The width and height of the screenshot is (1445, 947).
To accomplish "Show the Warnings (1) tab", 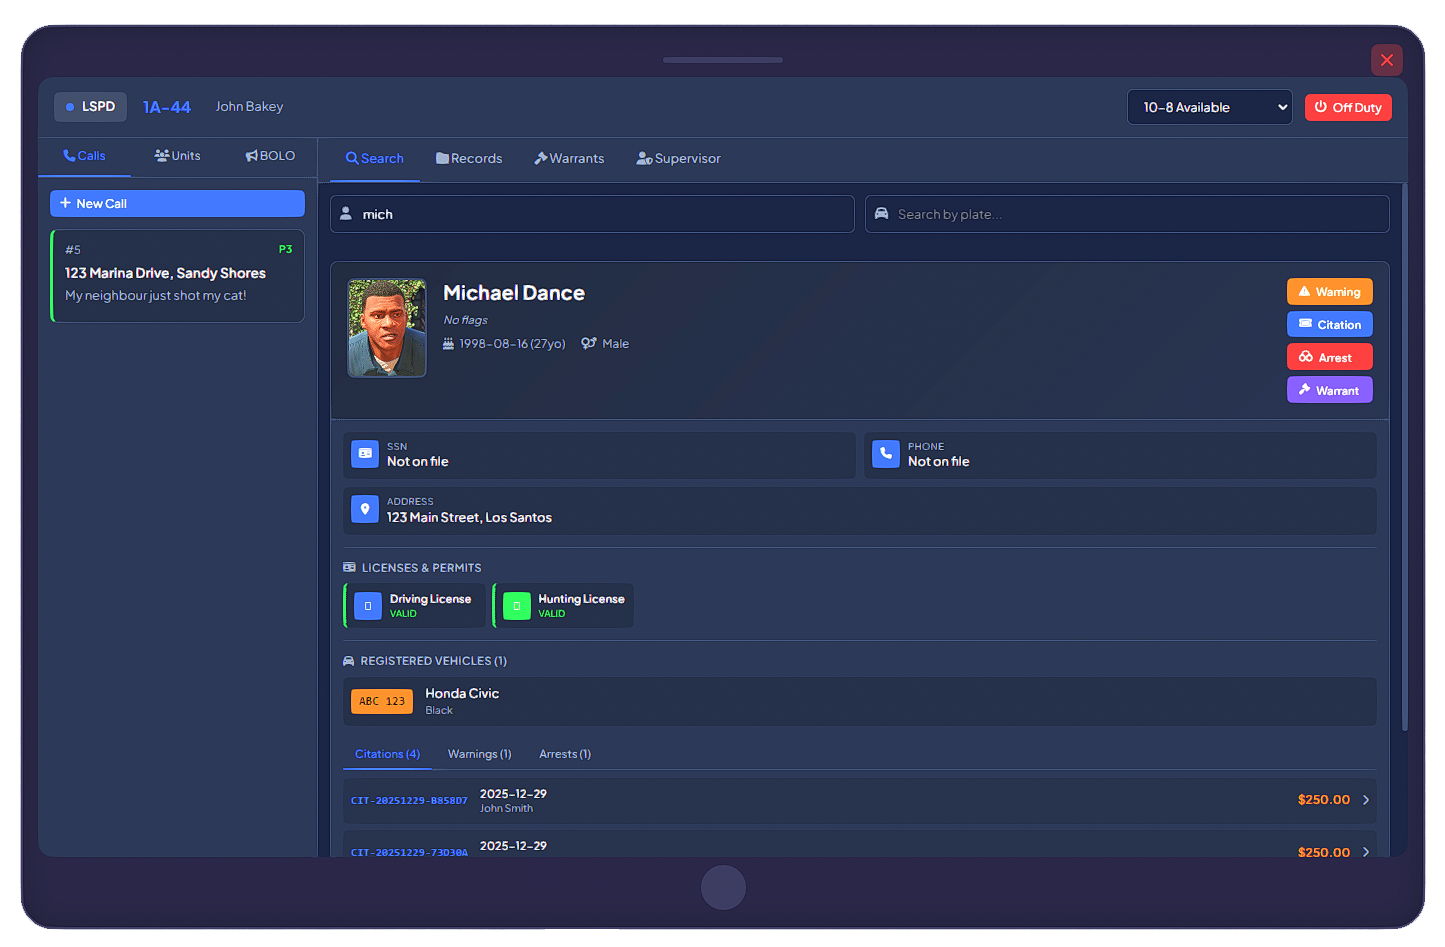I will [480, 754].
